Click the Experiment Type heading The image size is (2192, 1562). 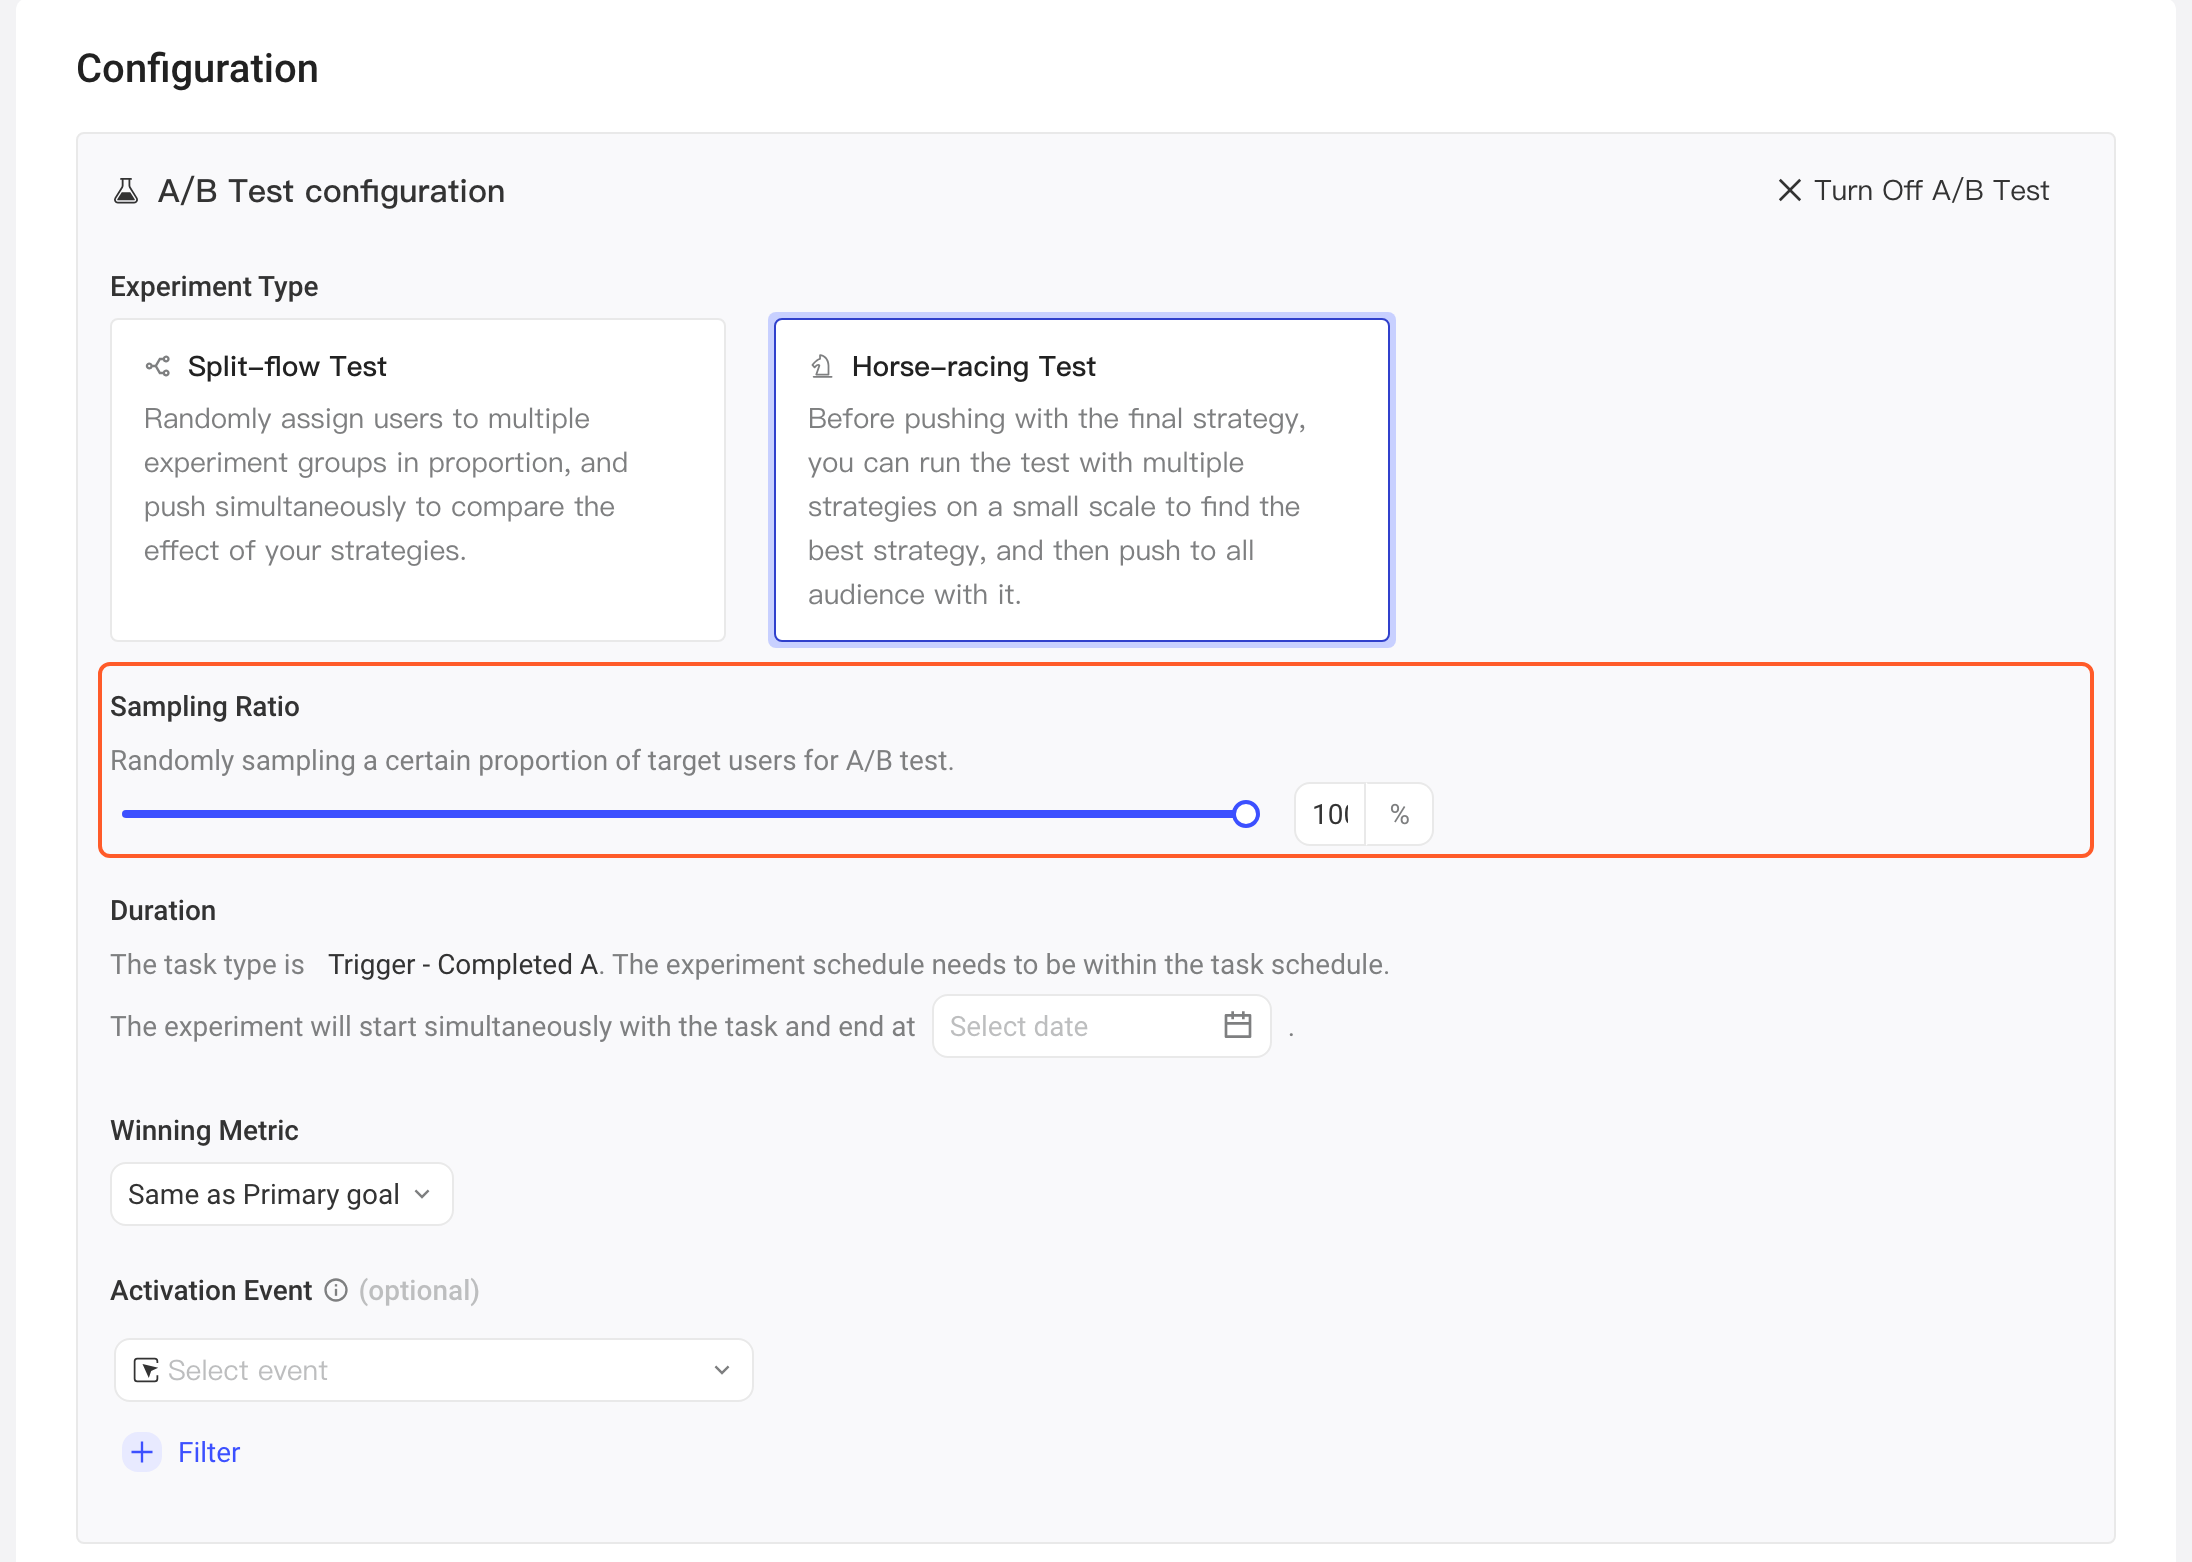pyautogui.click(x=214, y=286)
